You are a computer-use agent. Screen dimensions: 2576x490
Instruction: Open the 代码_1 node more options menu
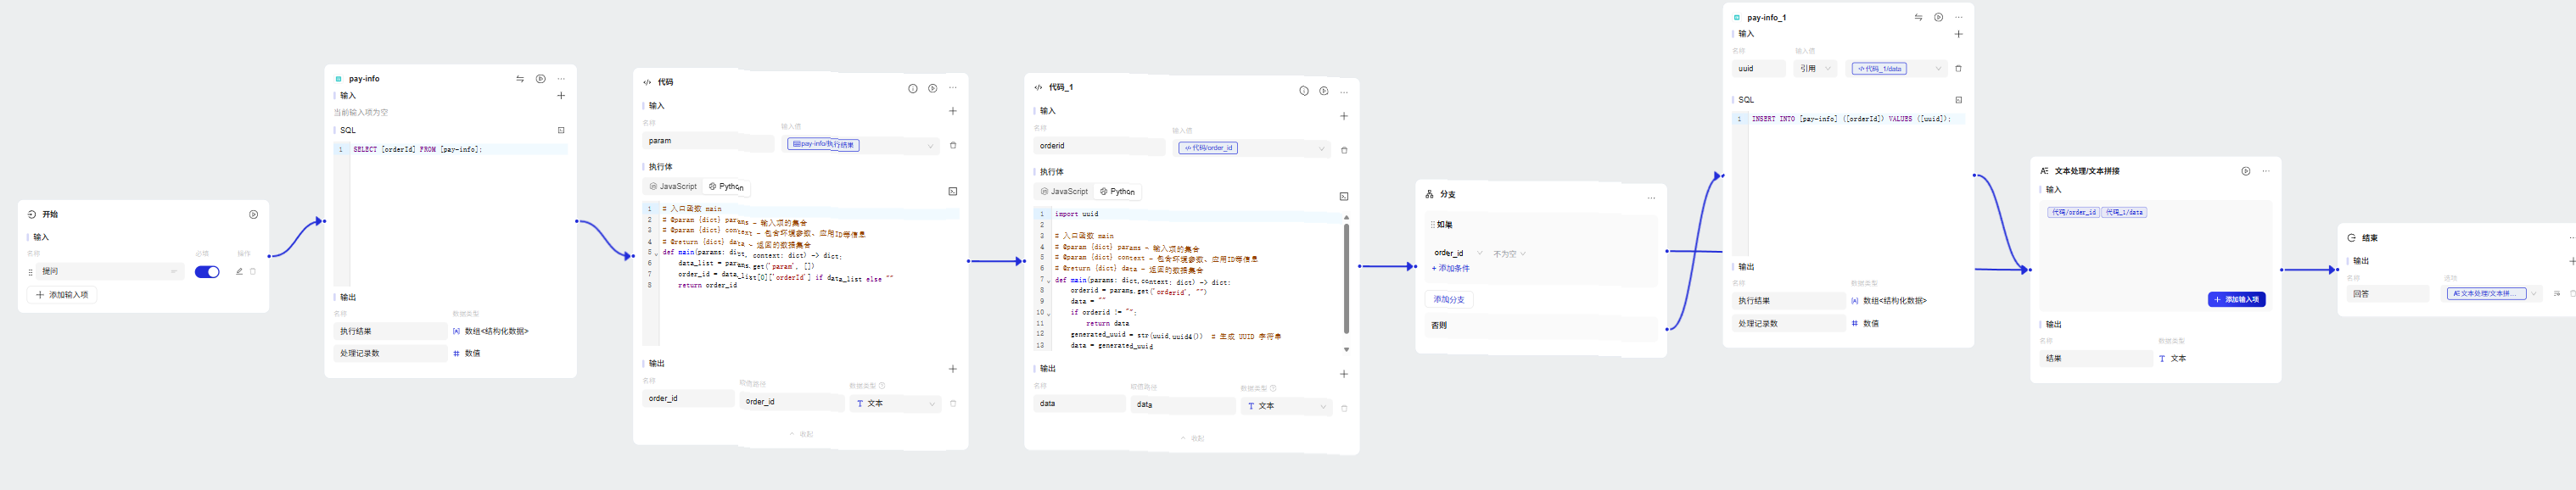click(1344, 92)
